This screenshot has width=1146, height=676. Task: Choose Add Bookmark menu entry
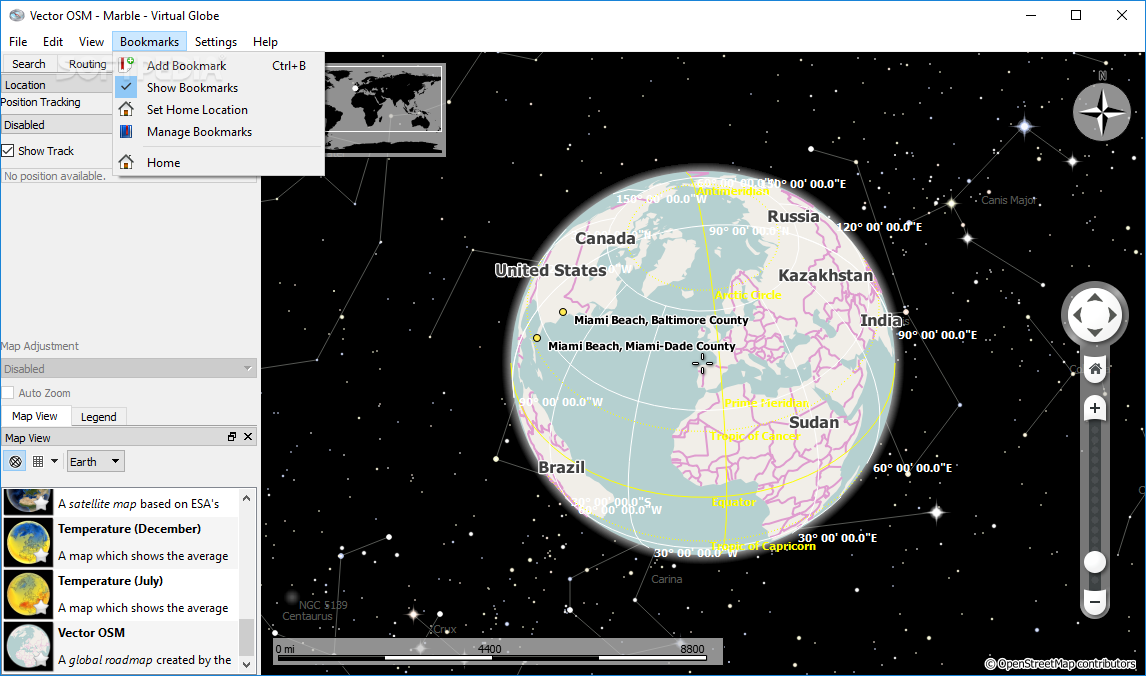tap(219, 65)
